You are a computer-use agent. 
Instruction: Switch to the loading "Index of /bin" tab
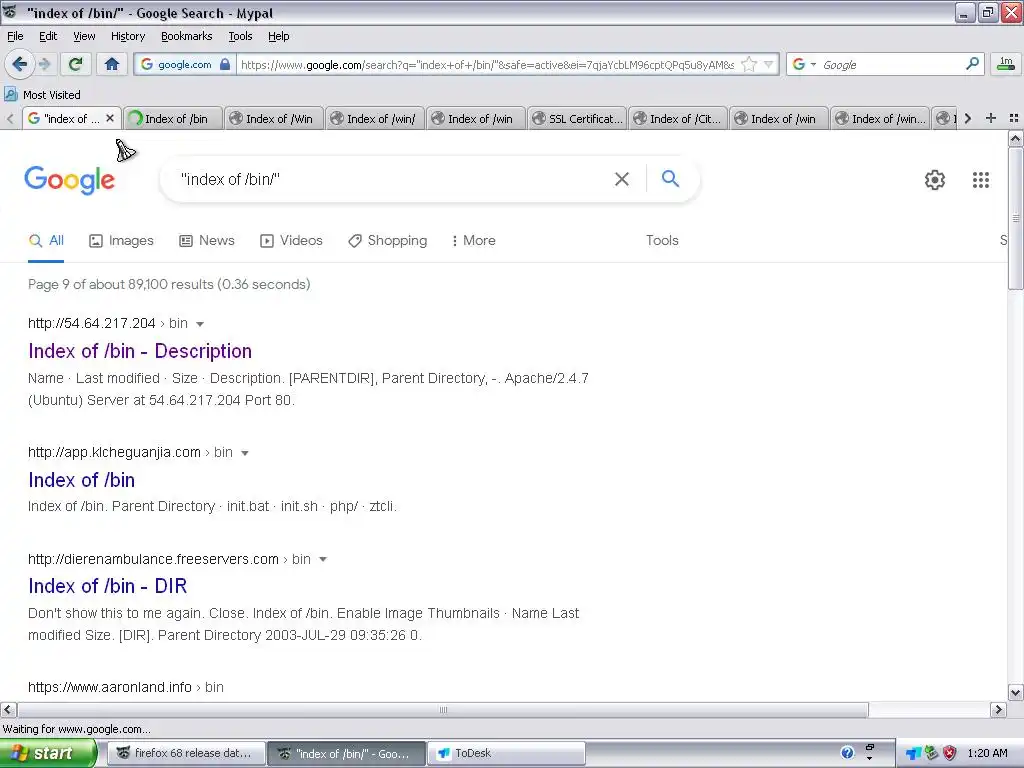pos(173,118)
